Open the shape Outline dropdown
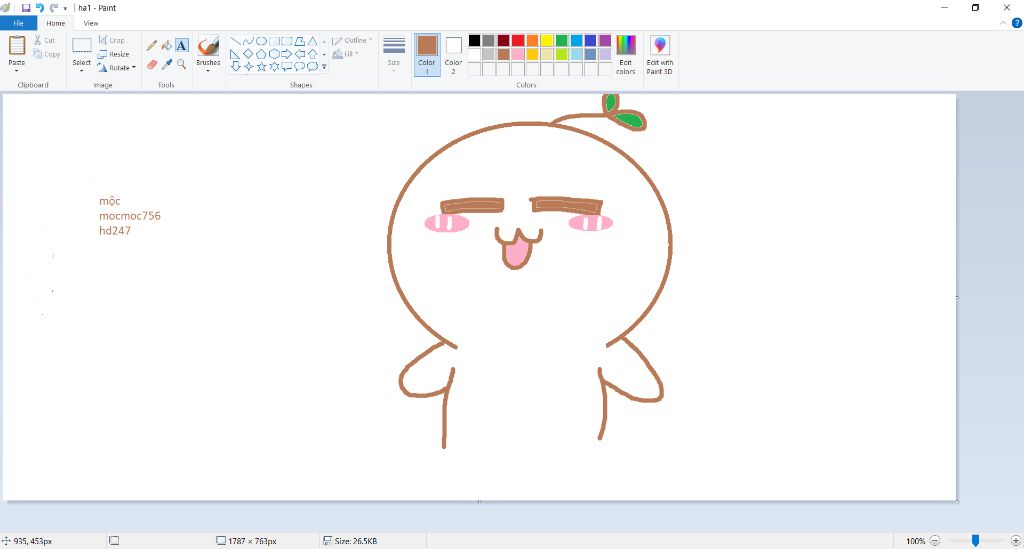The width and height of the screenshot is (1024, 549). pos(352,40)
